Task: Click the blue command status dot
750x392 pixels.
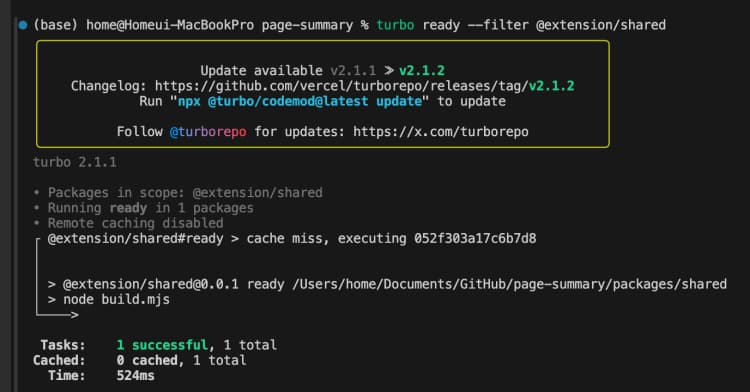Action: 23,25
